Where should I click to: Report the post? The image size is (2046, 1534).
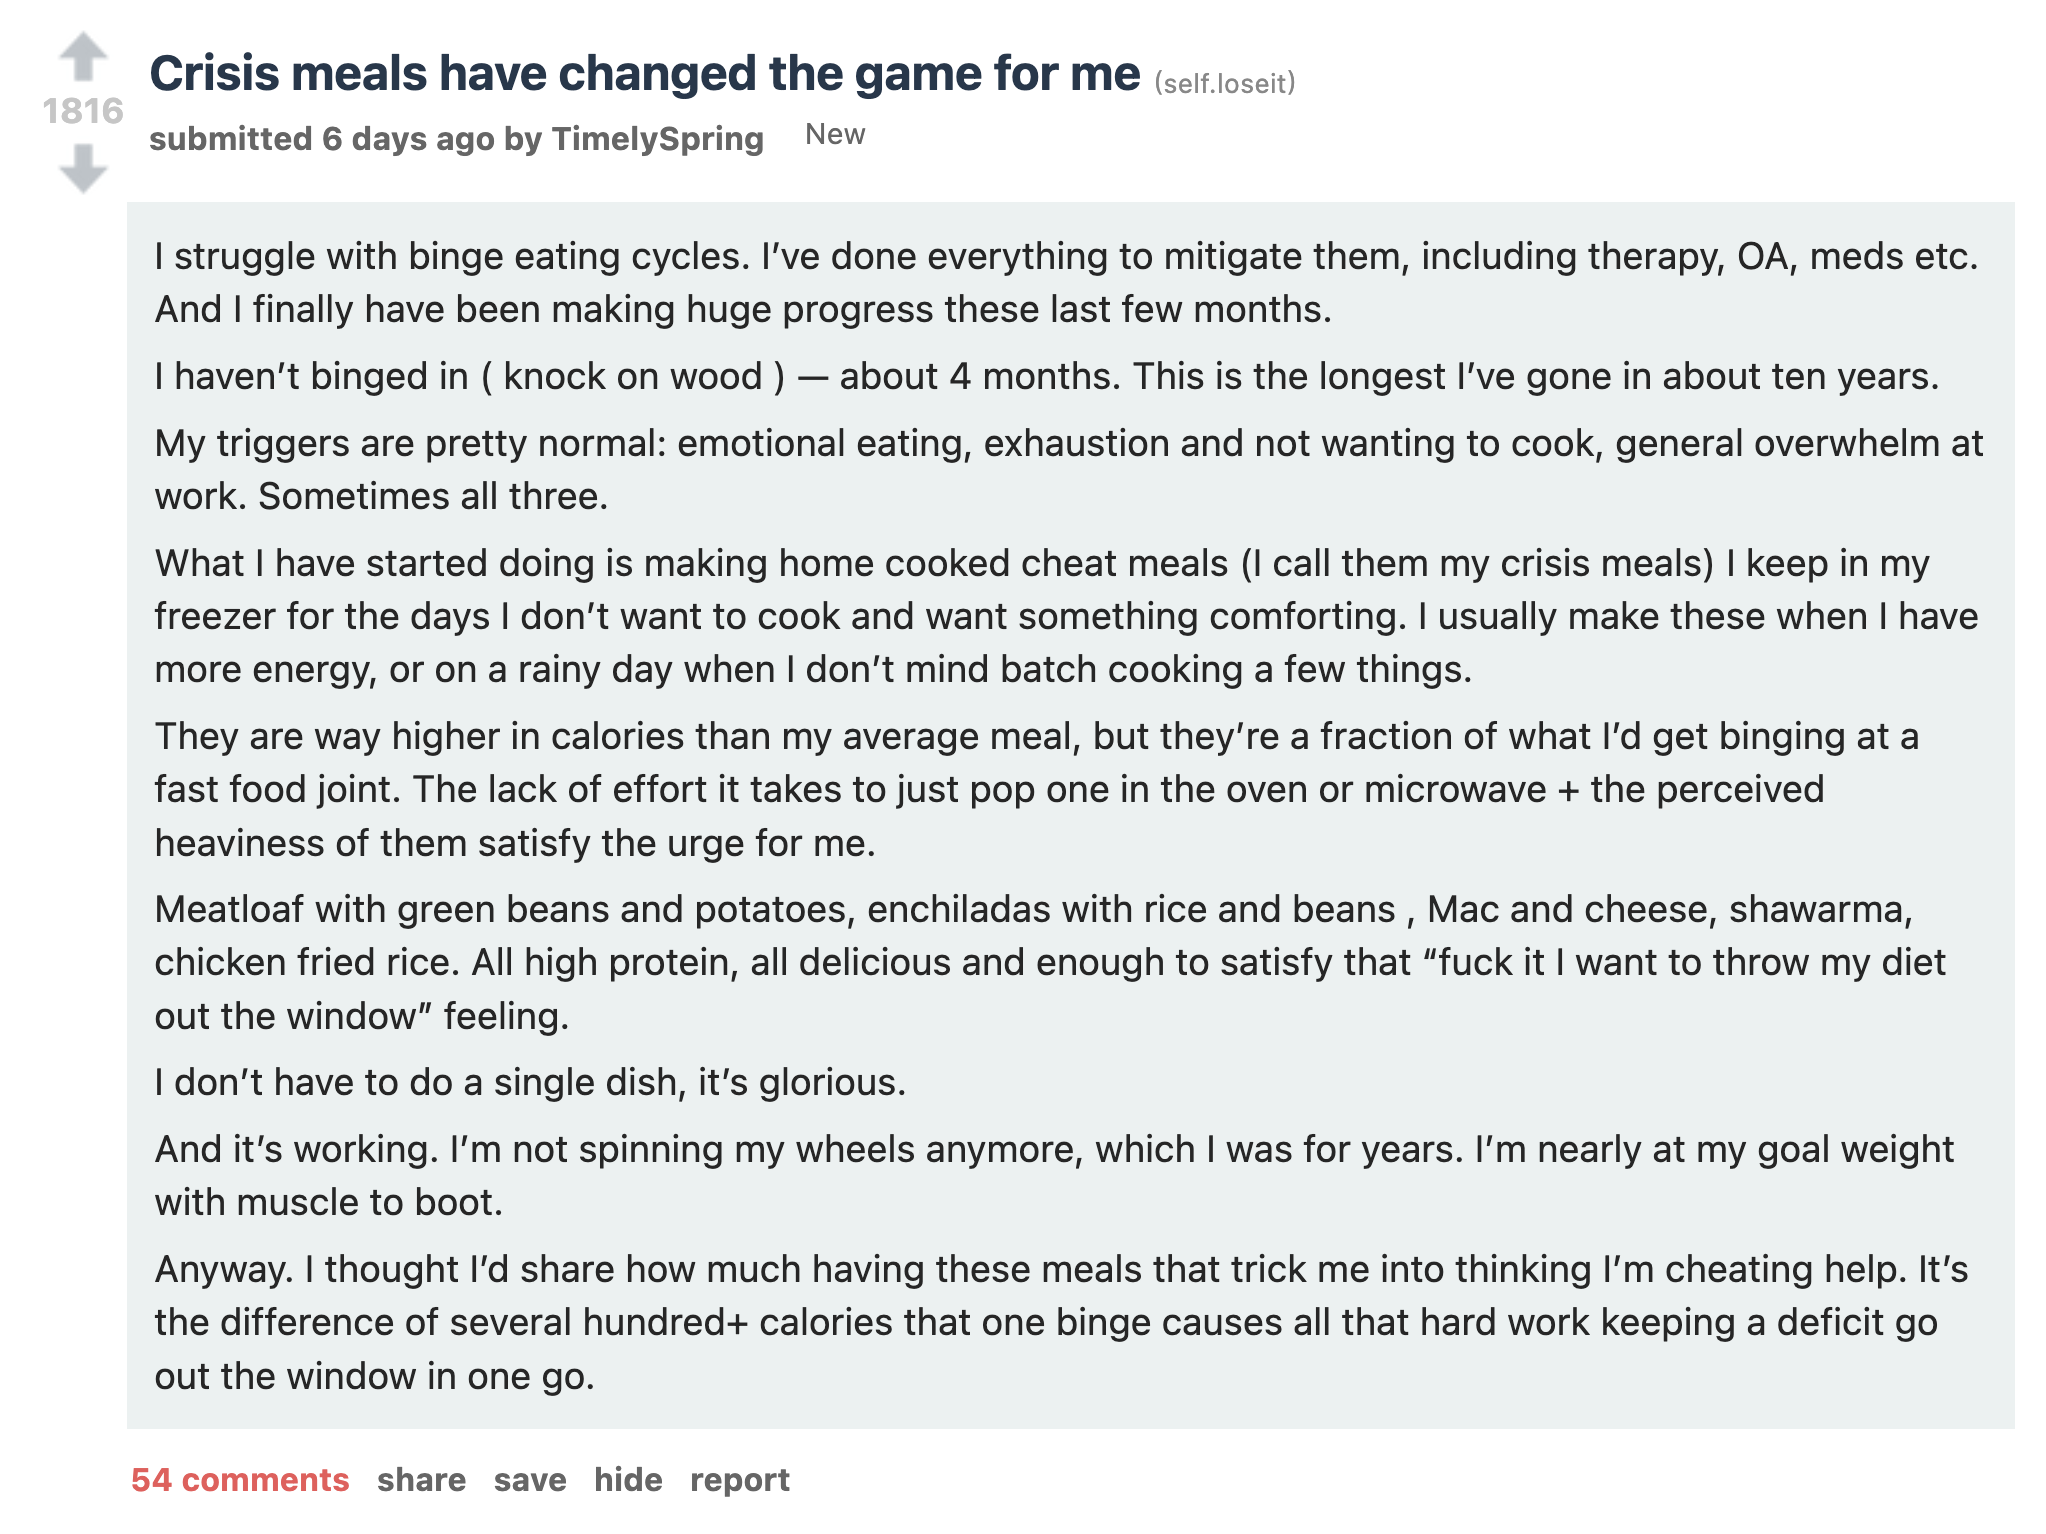click(x=739, y=1479)
